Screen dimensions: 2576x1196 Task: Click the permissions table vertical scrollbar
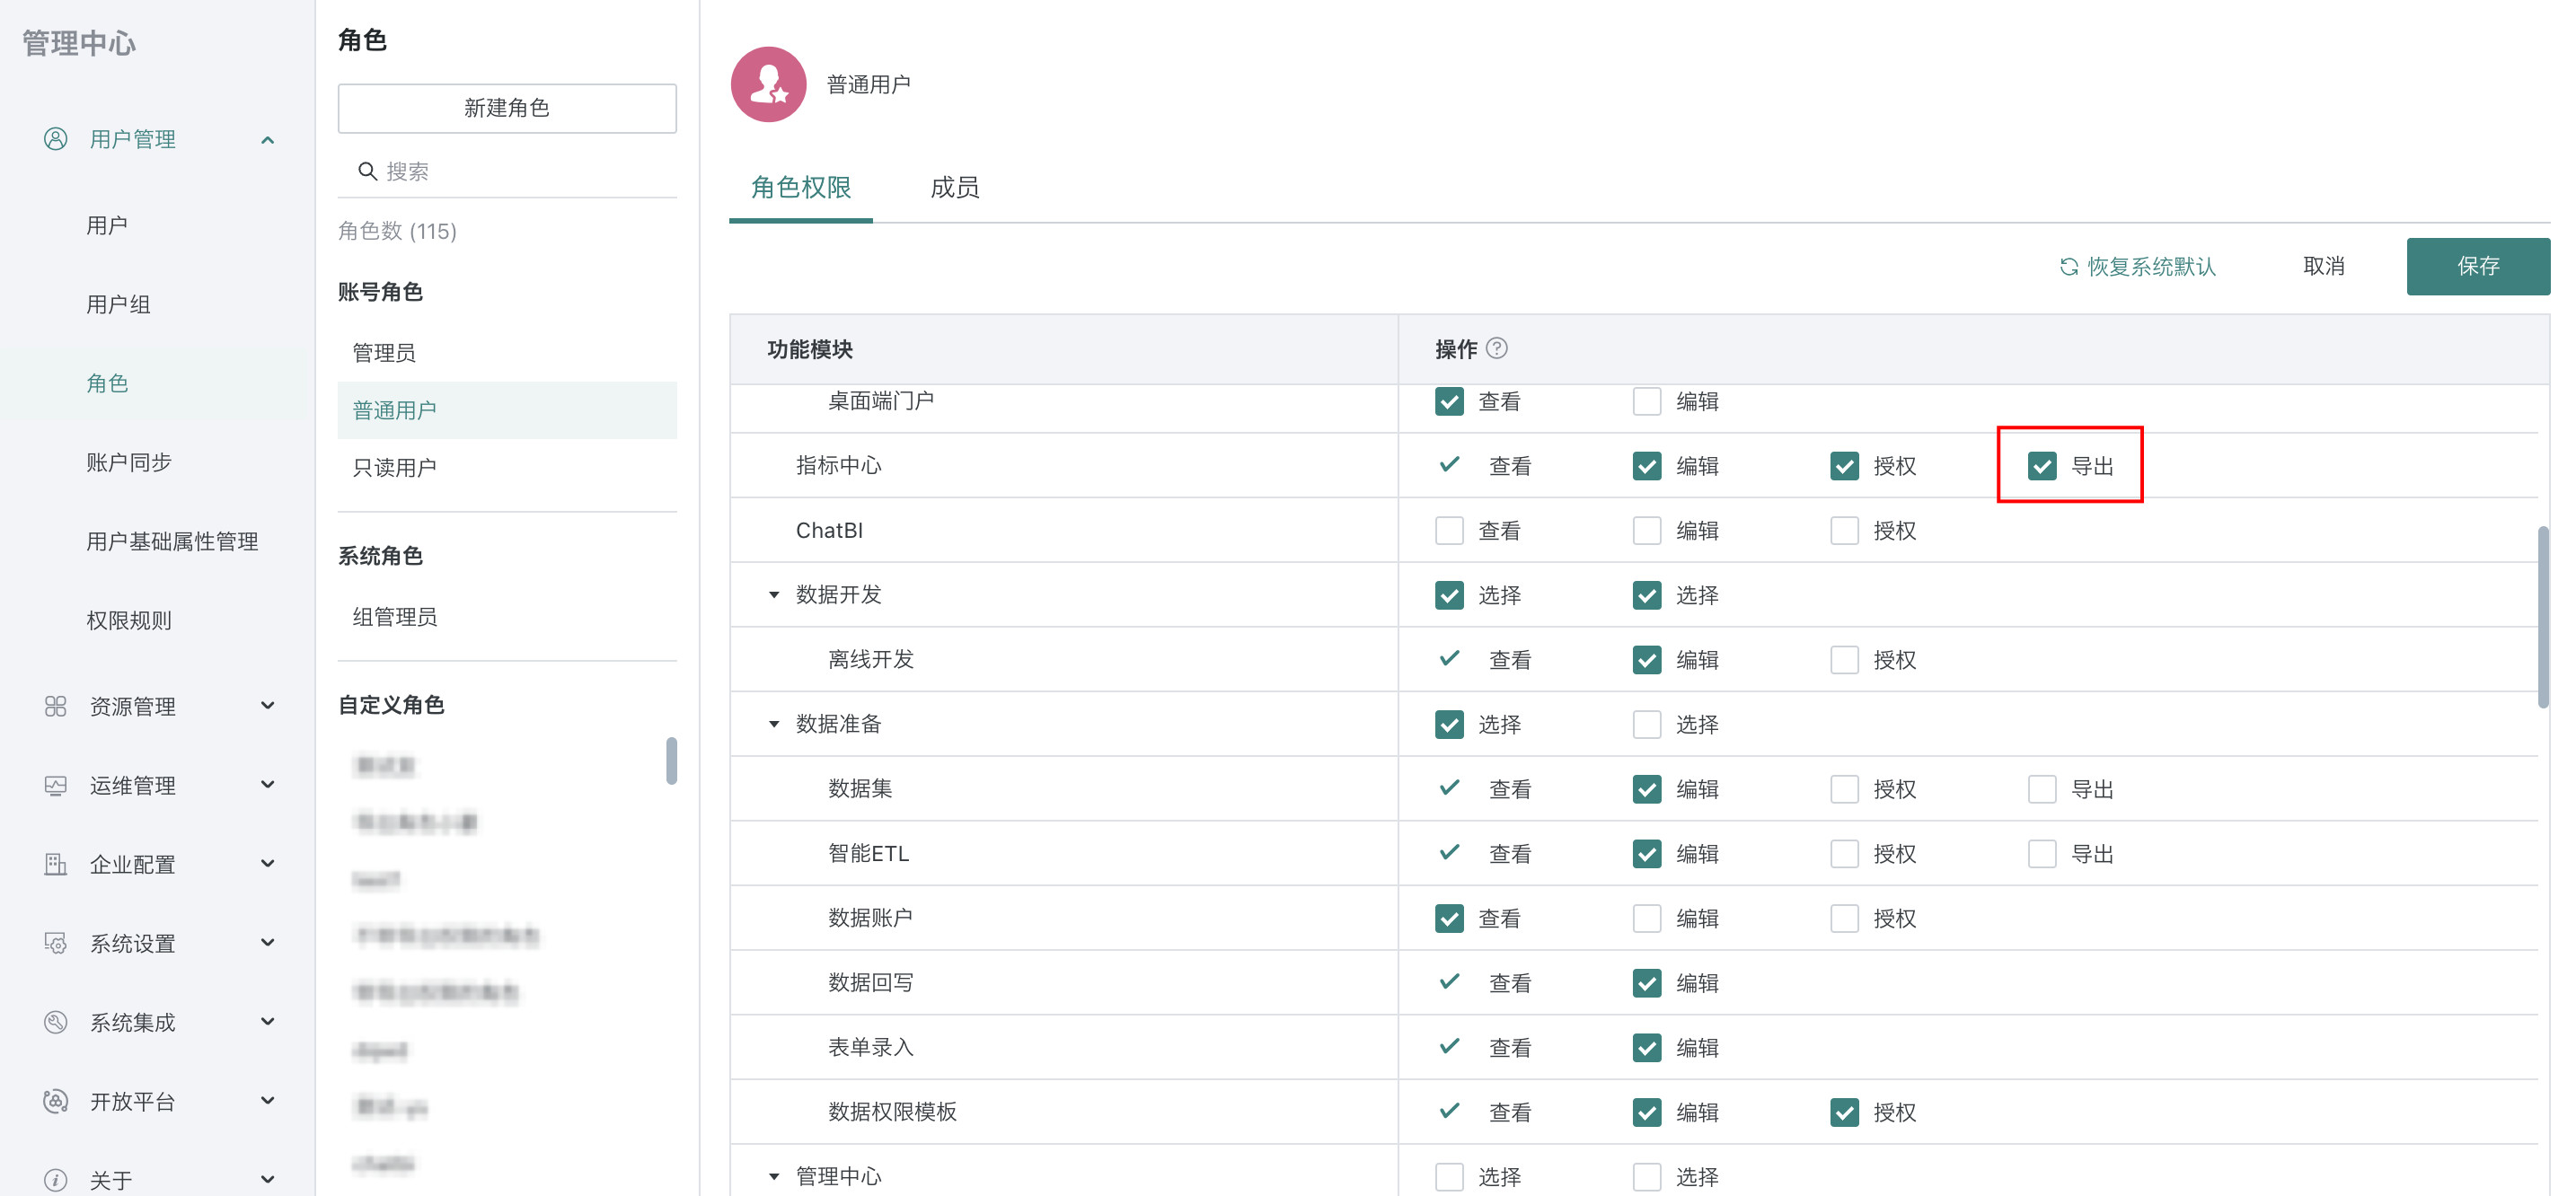tap(2542, 617)
